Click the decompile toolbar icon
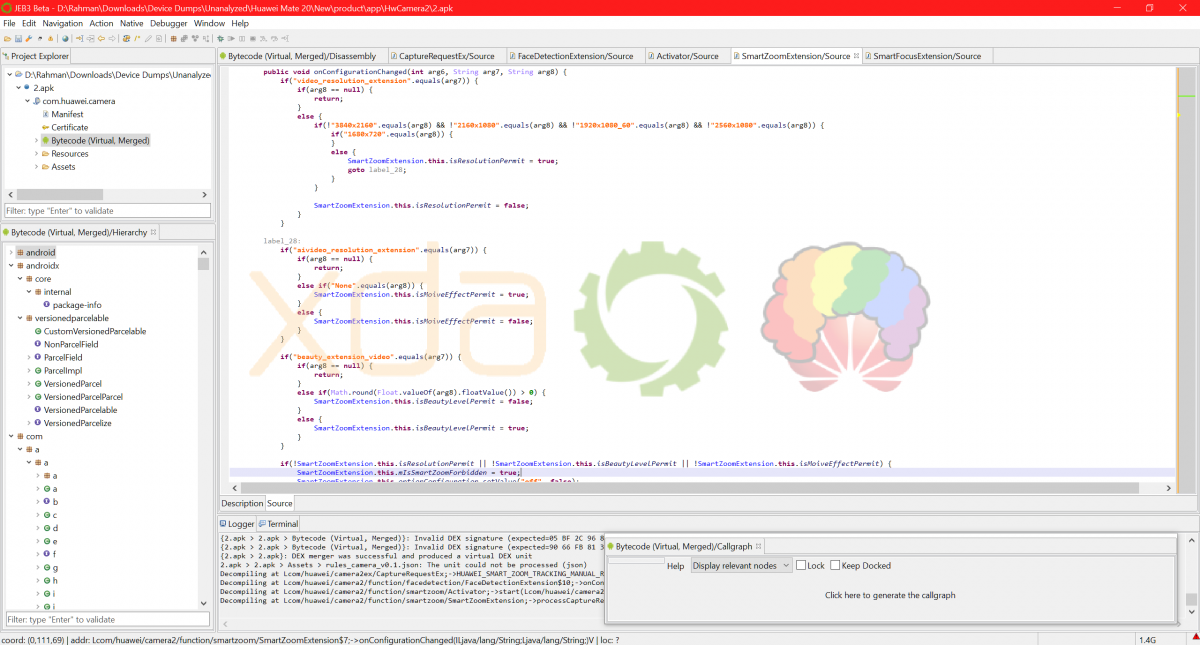1200x645 pixels. [126, 39]
